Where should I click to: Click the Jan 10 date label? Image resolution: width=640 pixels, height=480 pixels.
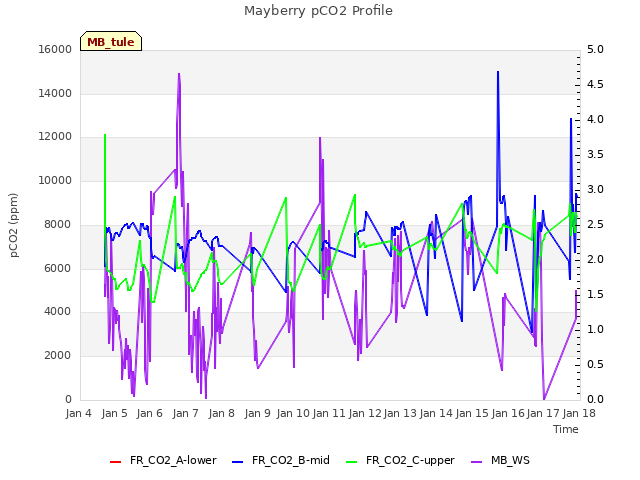(293, 413)
